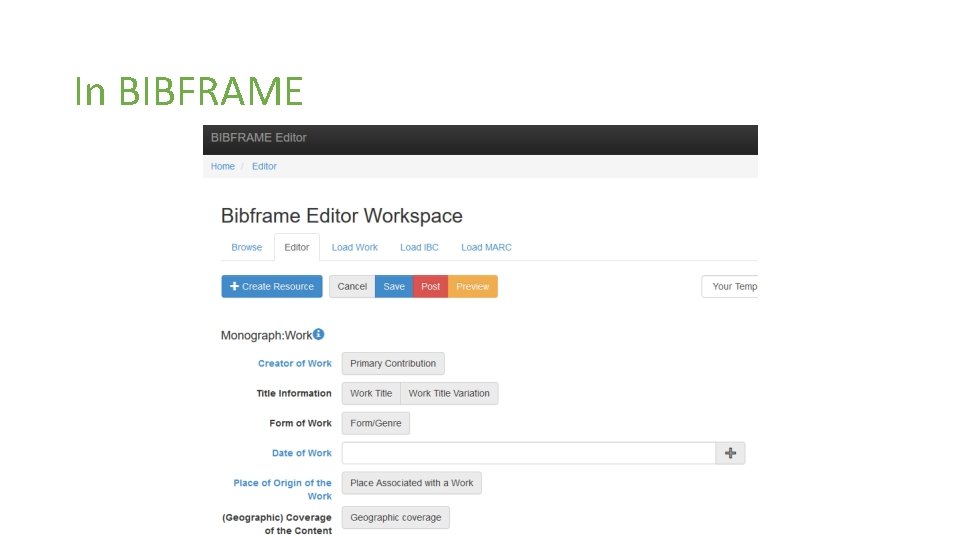
Task: Click the red Post button
Action: click(430, 287)
